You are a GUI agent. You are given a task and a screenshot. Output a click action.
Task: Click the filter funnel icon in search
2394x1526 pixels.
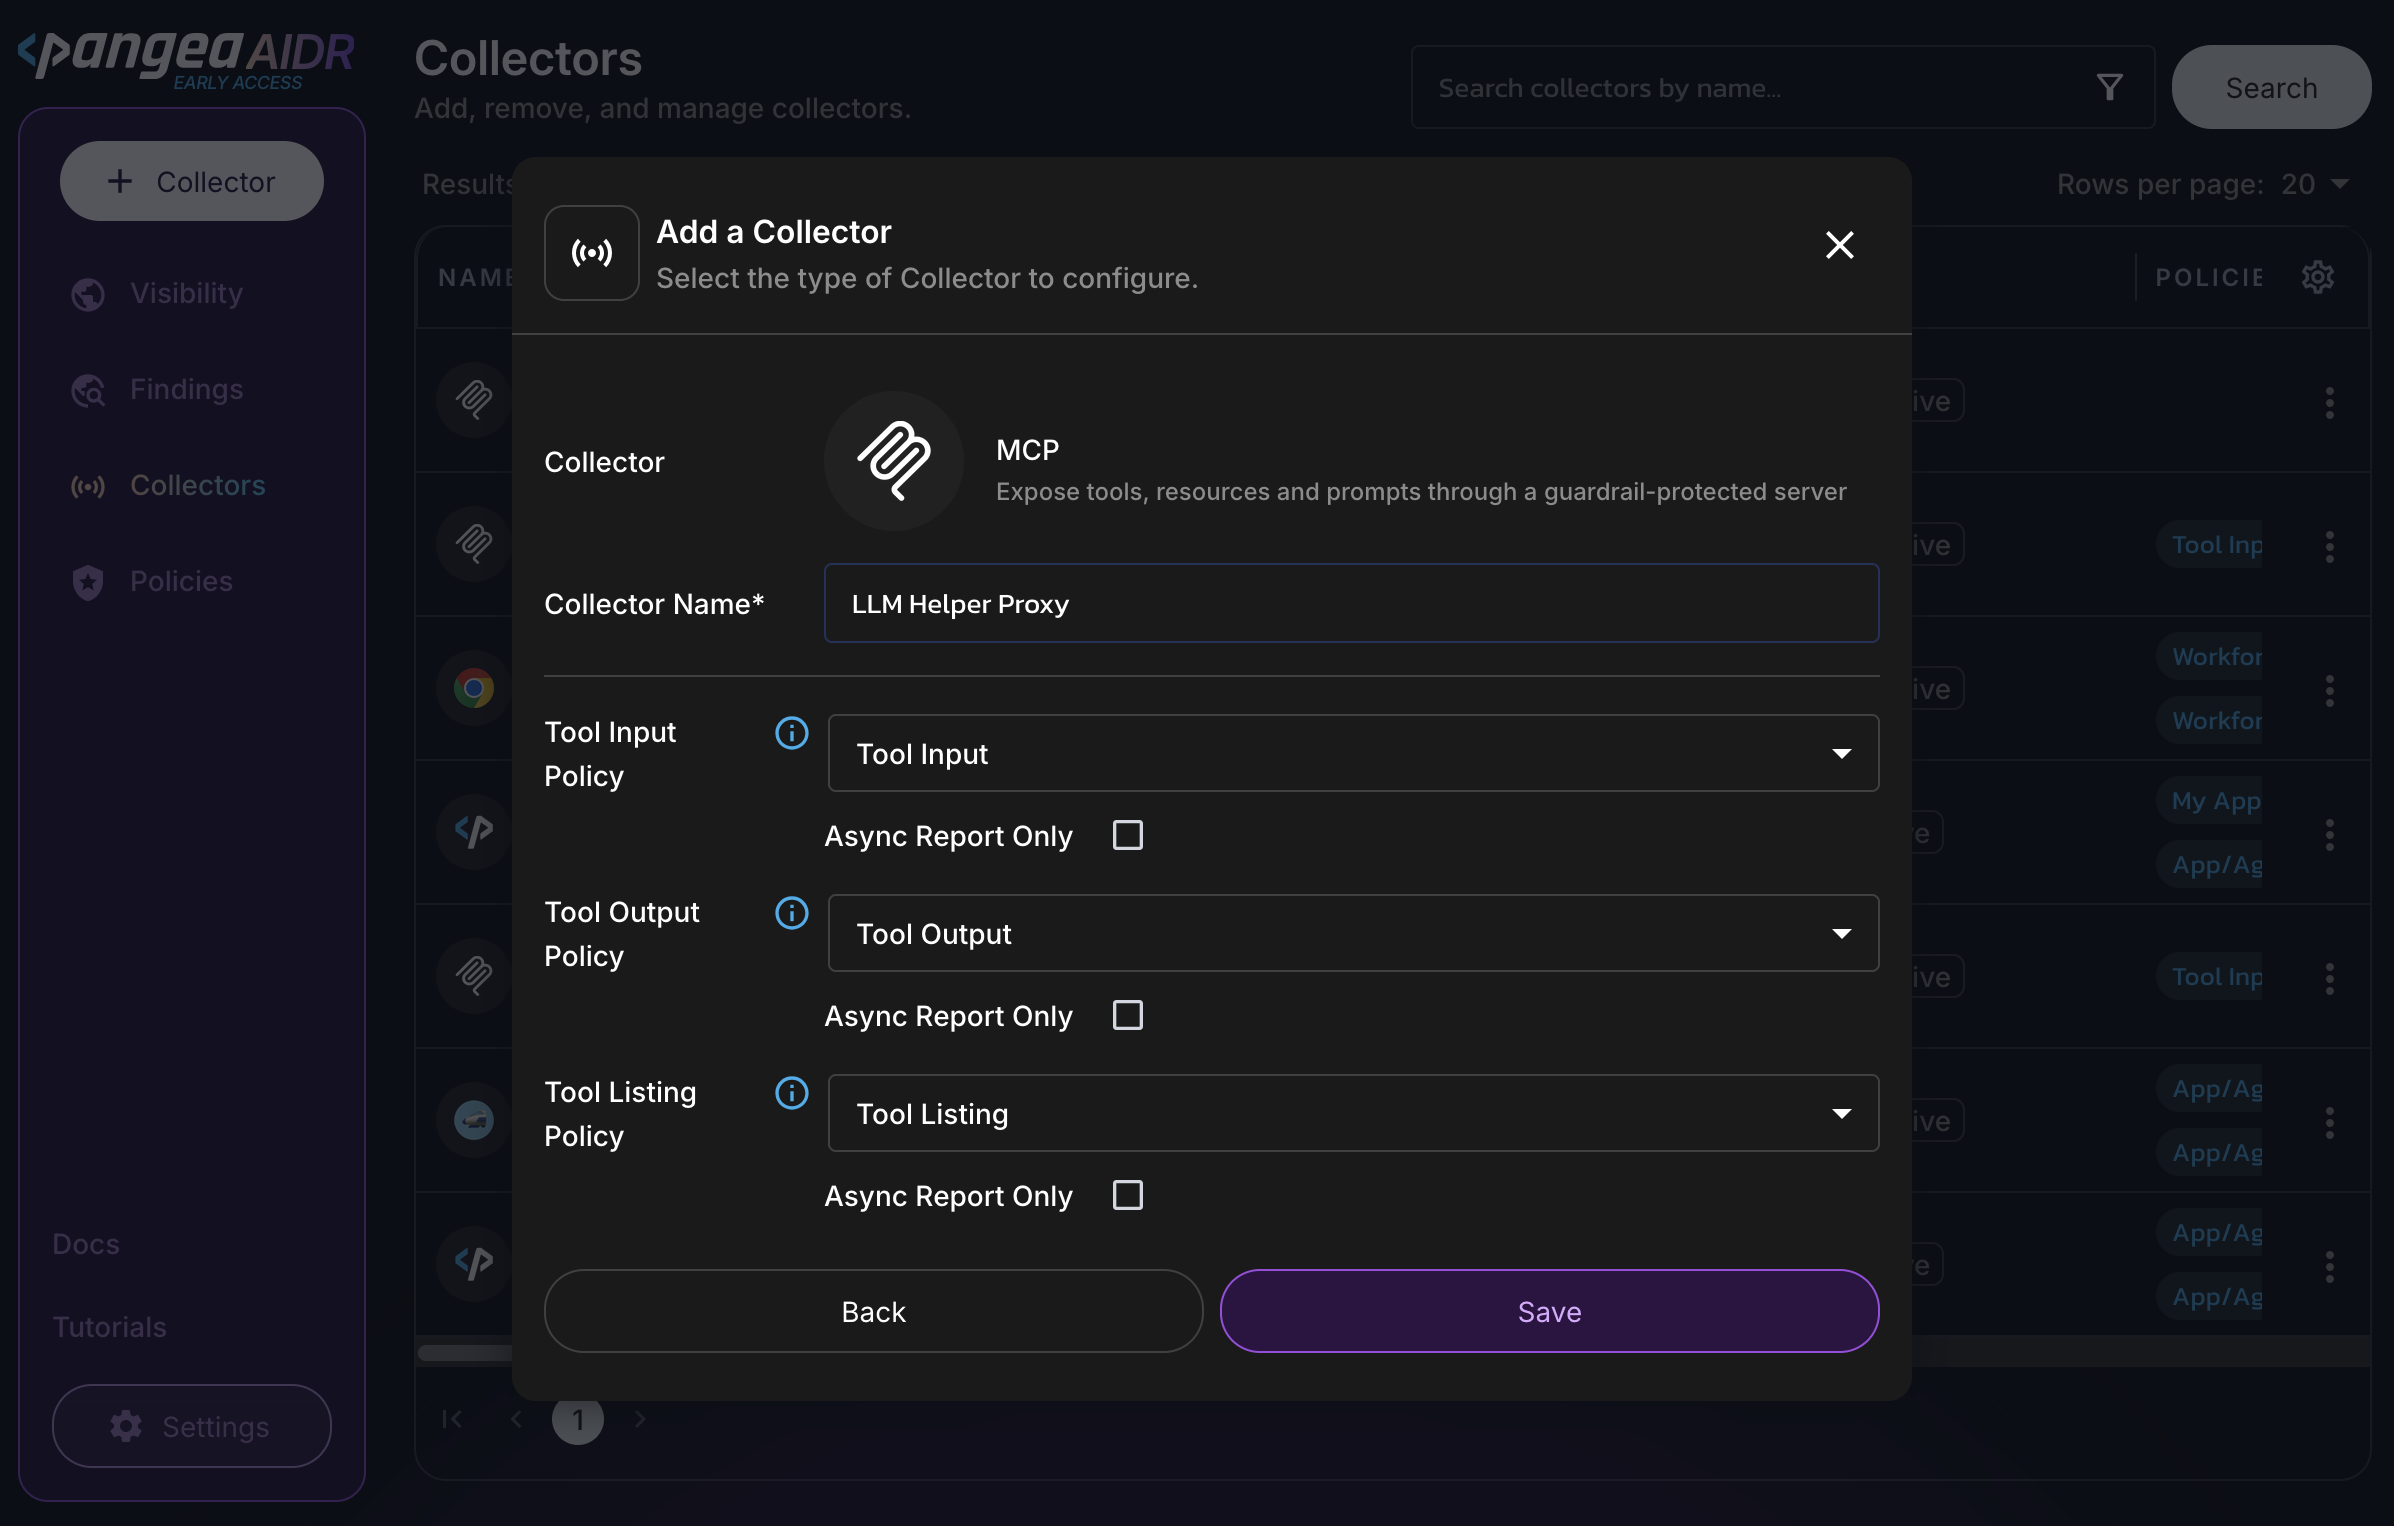coord(2109,88)
